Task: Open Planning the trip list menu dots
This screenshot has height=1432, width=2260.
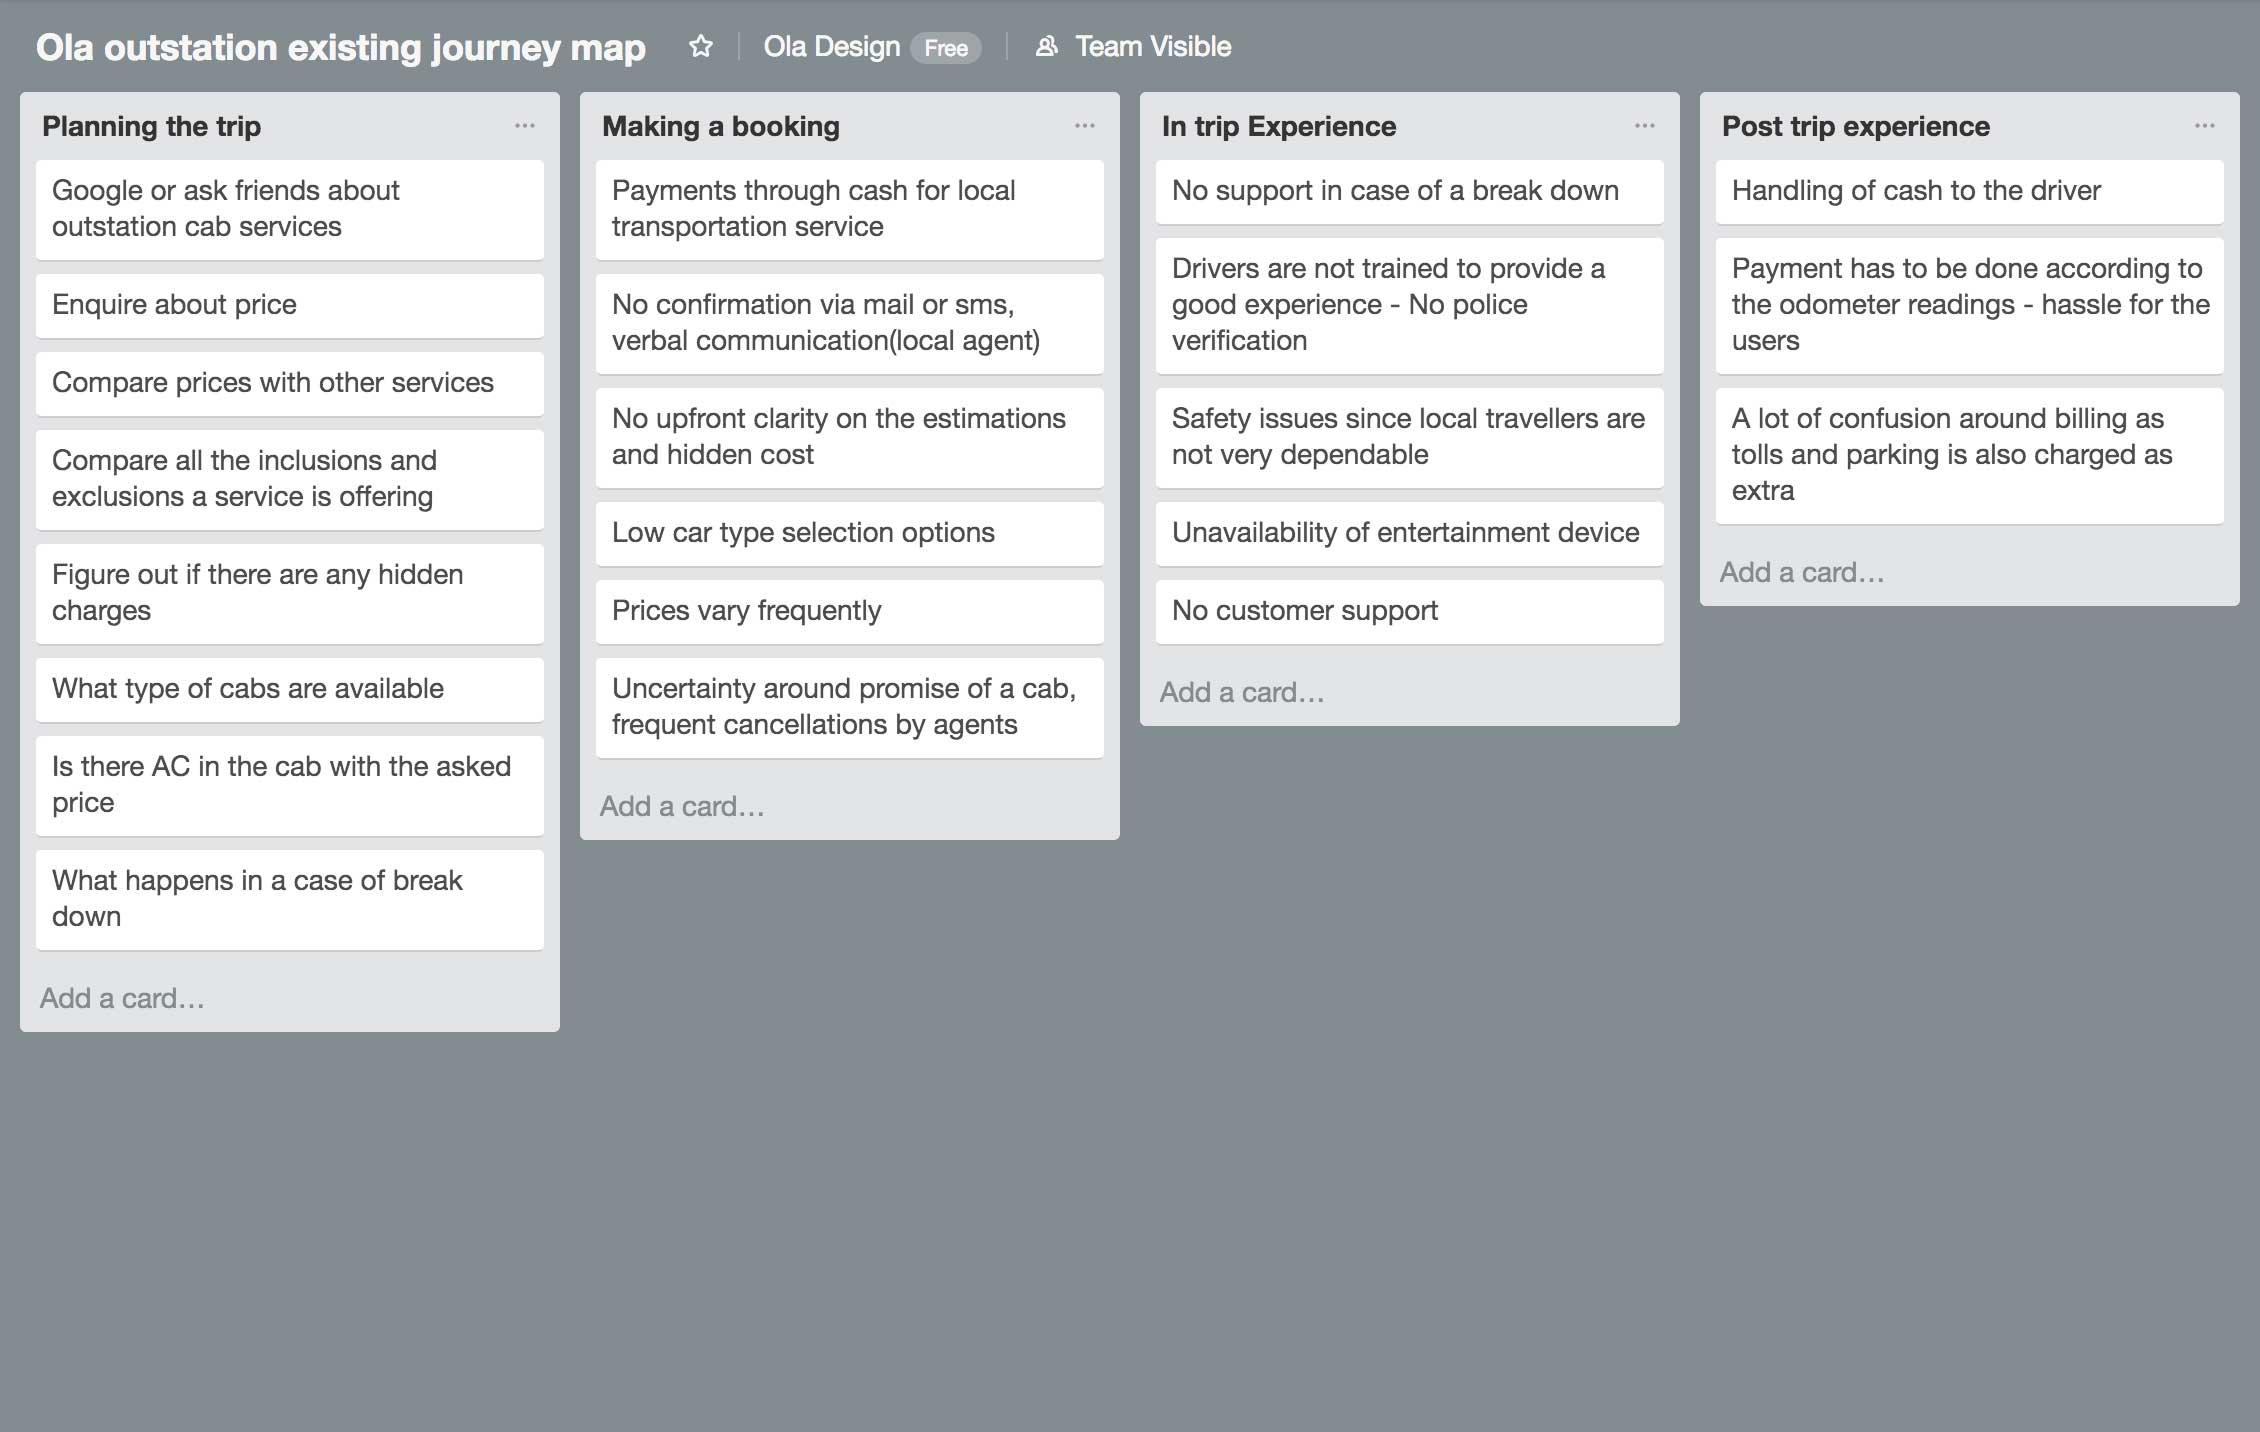Action: 525,126
